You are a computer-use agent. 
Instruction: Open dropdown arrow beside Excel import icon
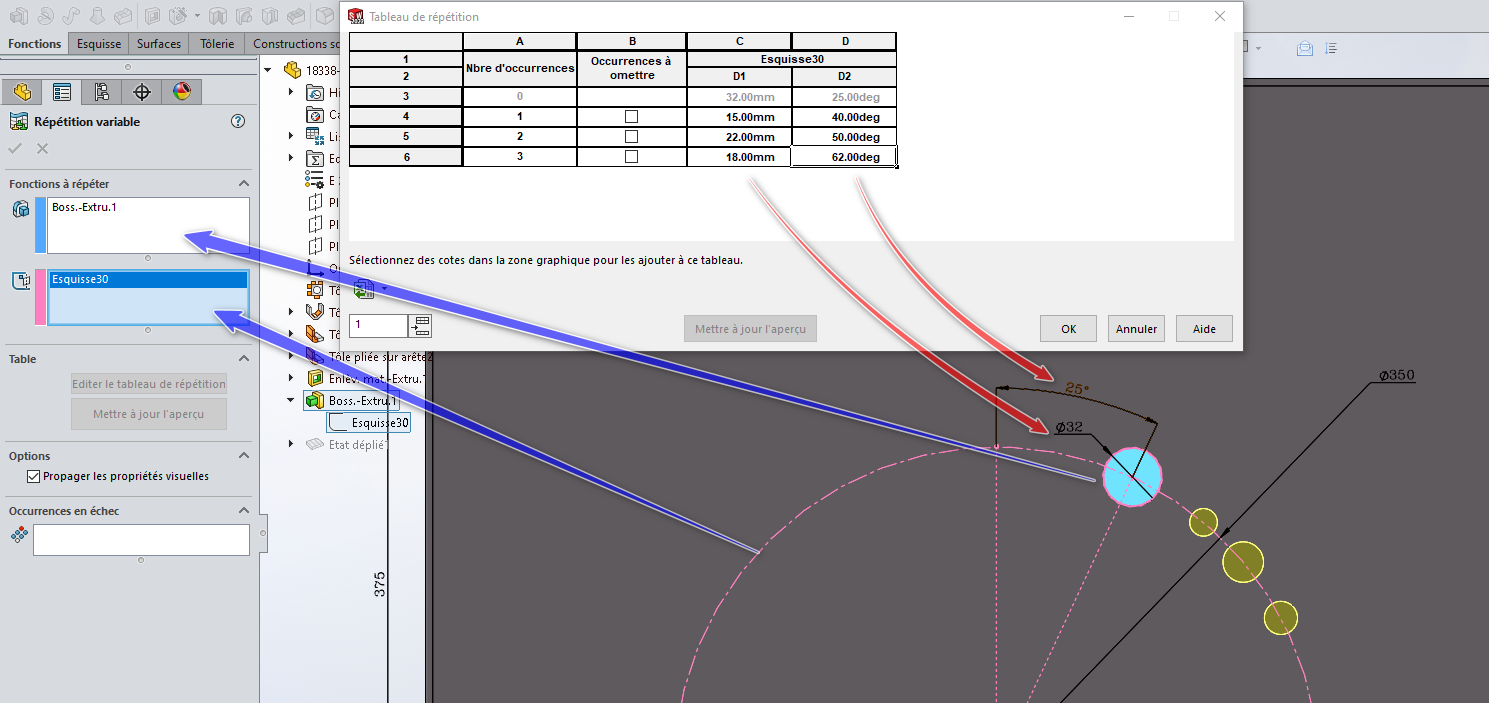click(384, 290)
